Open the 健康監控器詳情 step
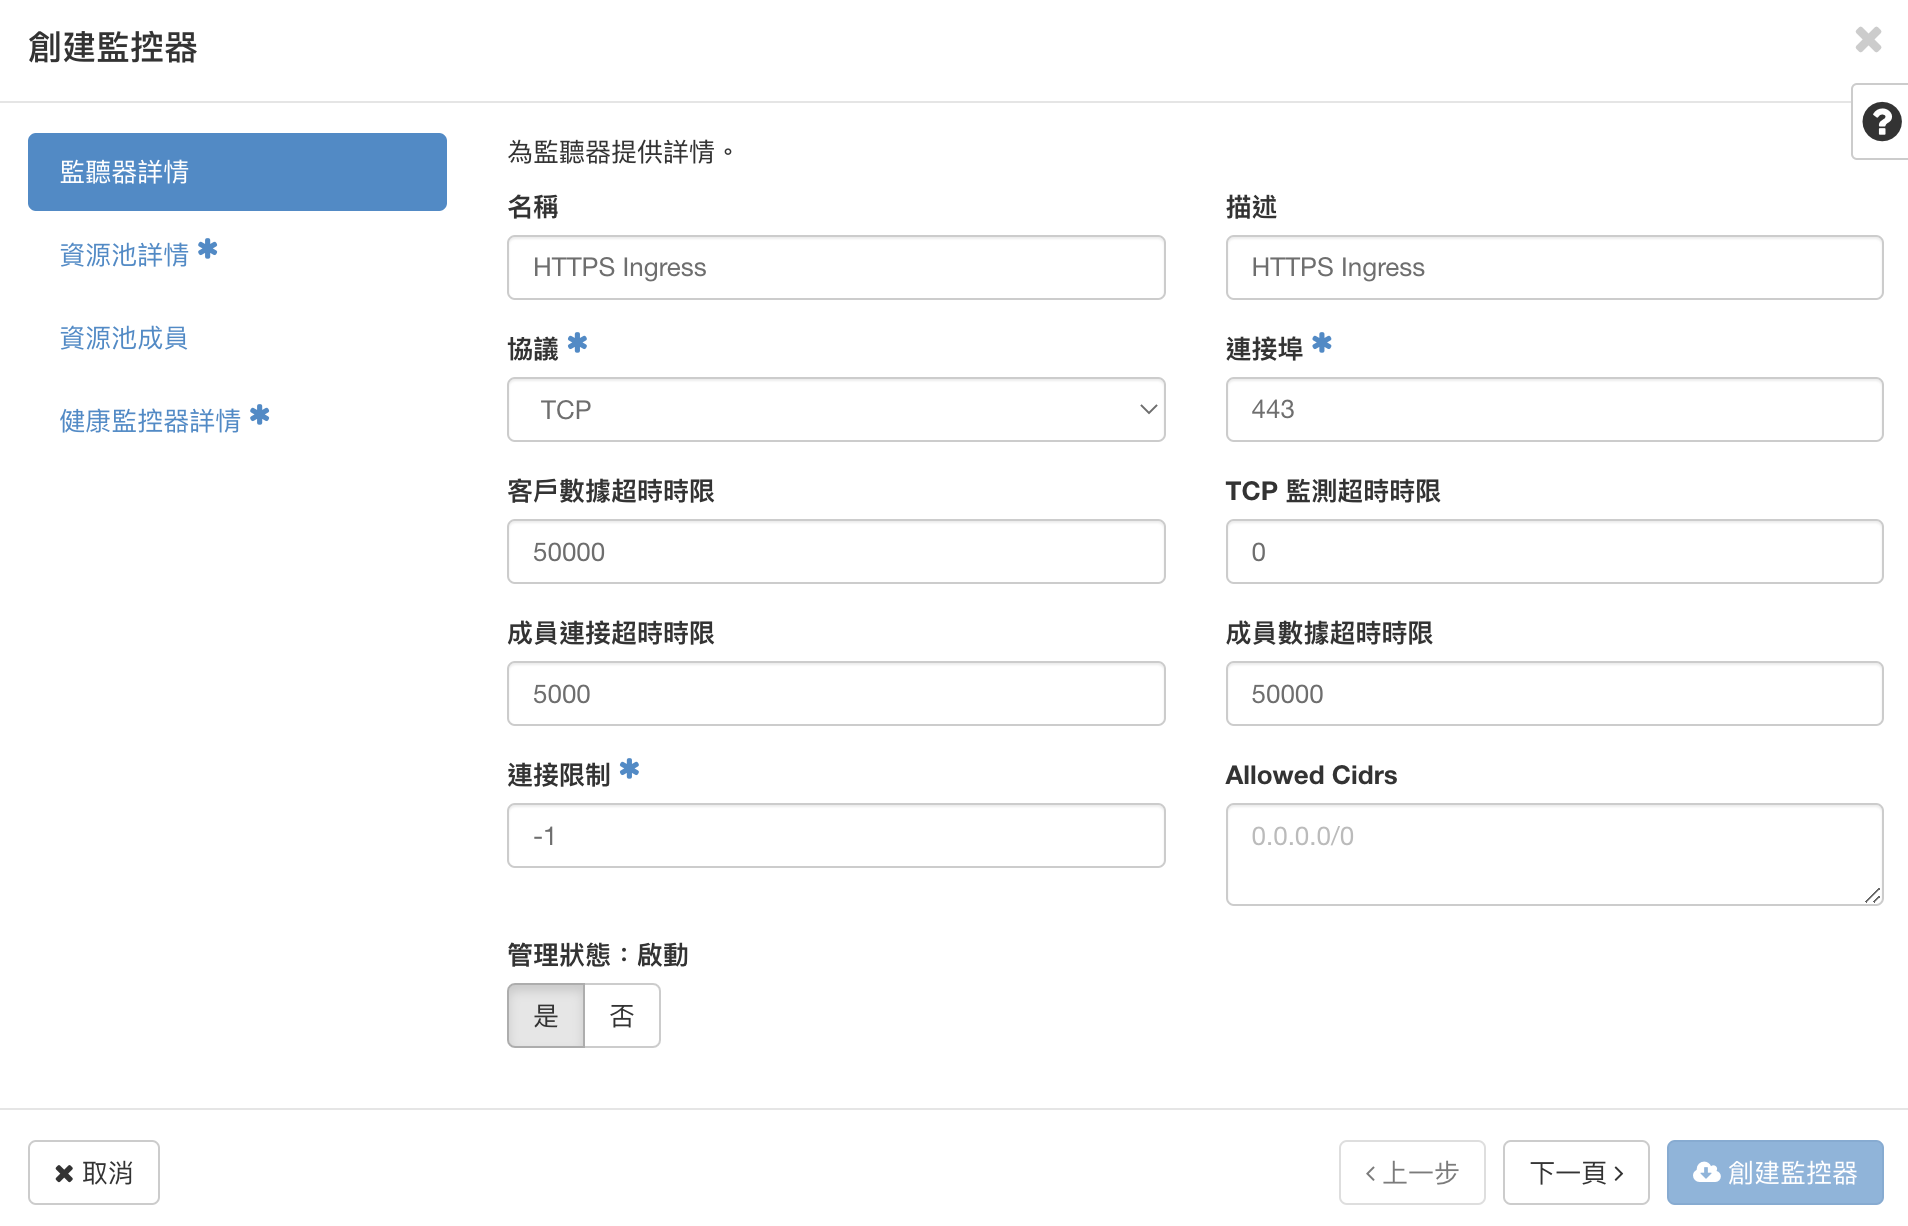 (151, 421)
